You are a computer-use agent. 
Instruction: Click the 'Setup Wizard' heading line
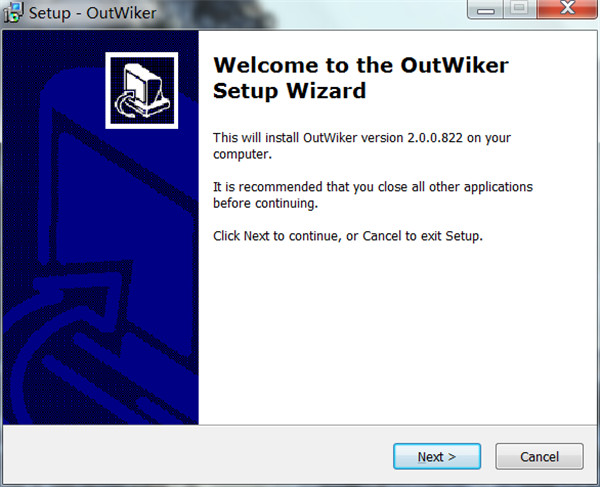click(289, 91)
